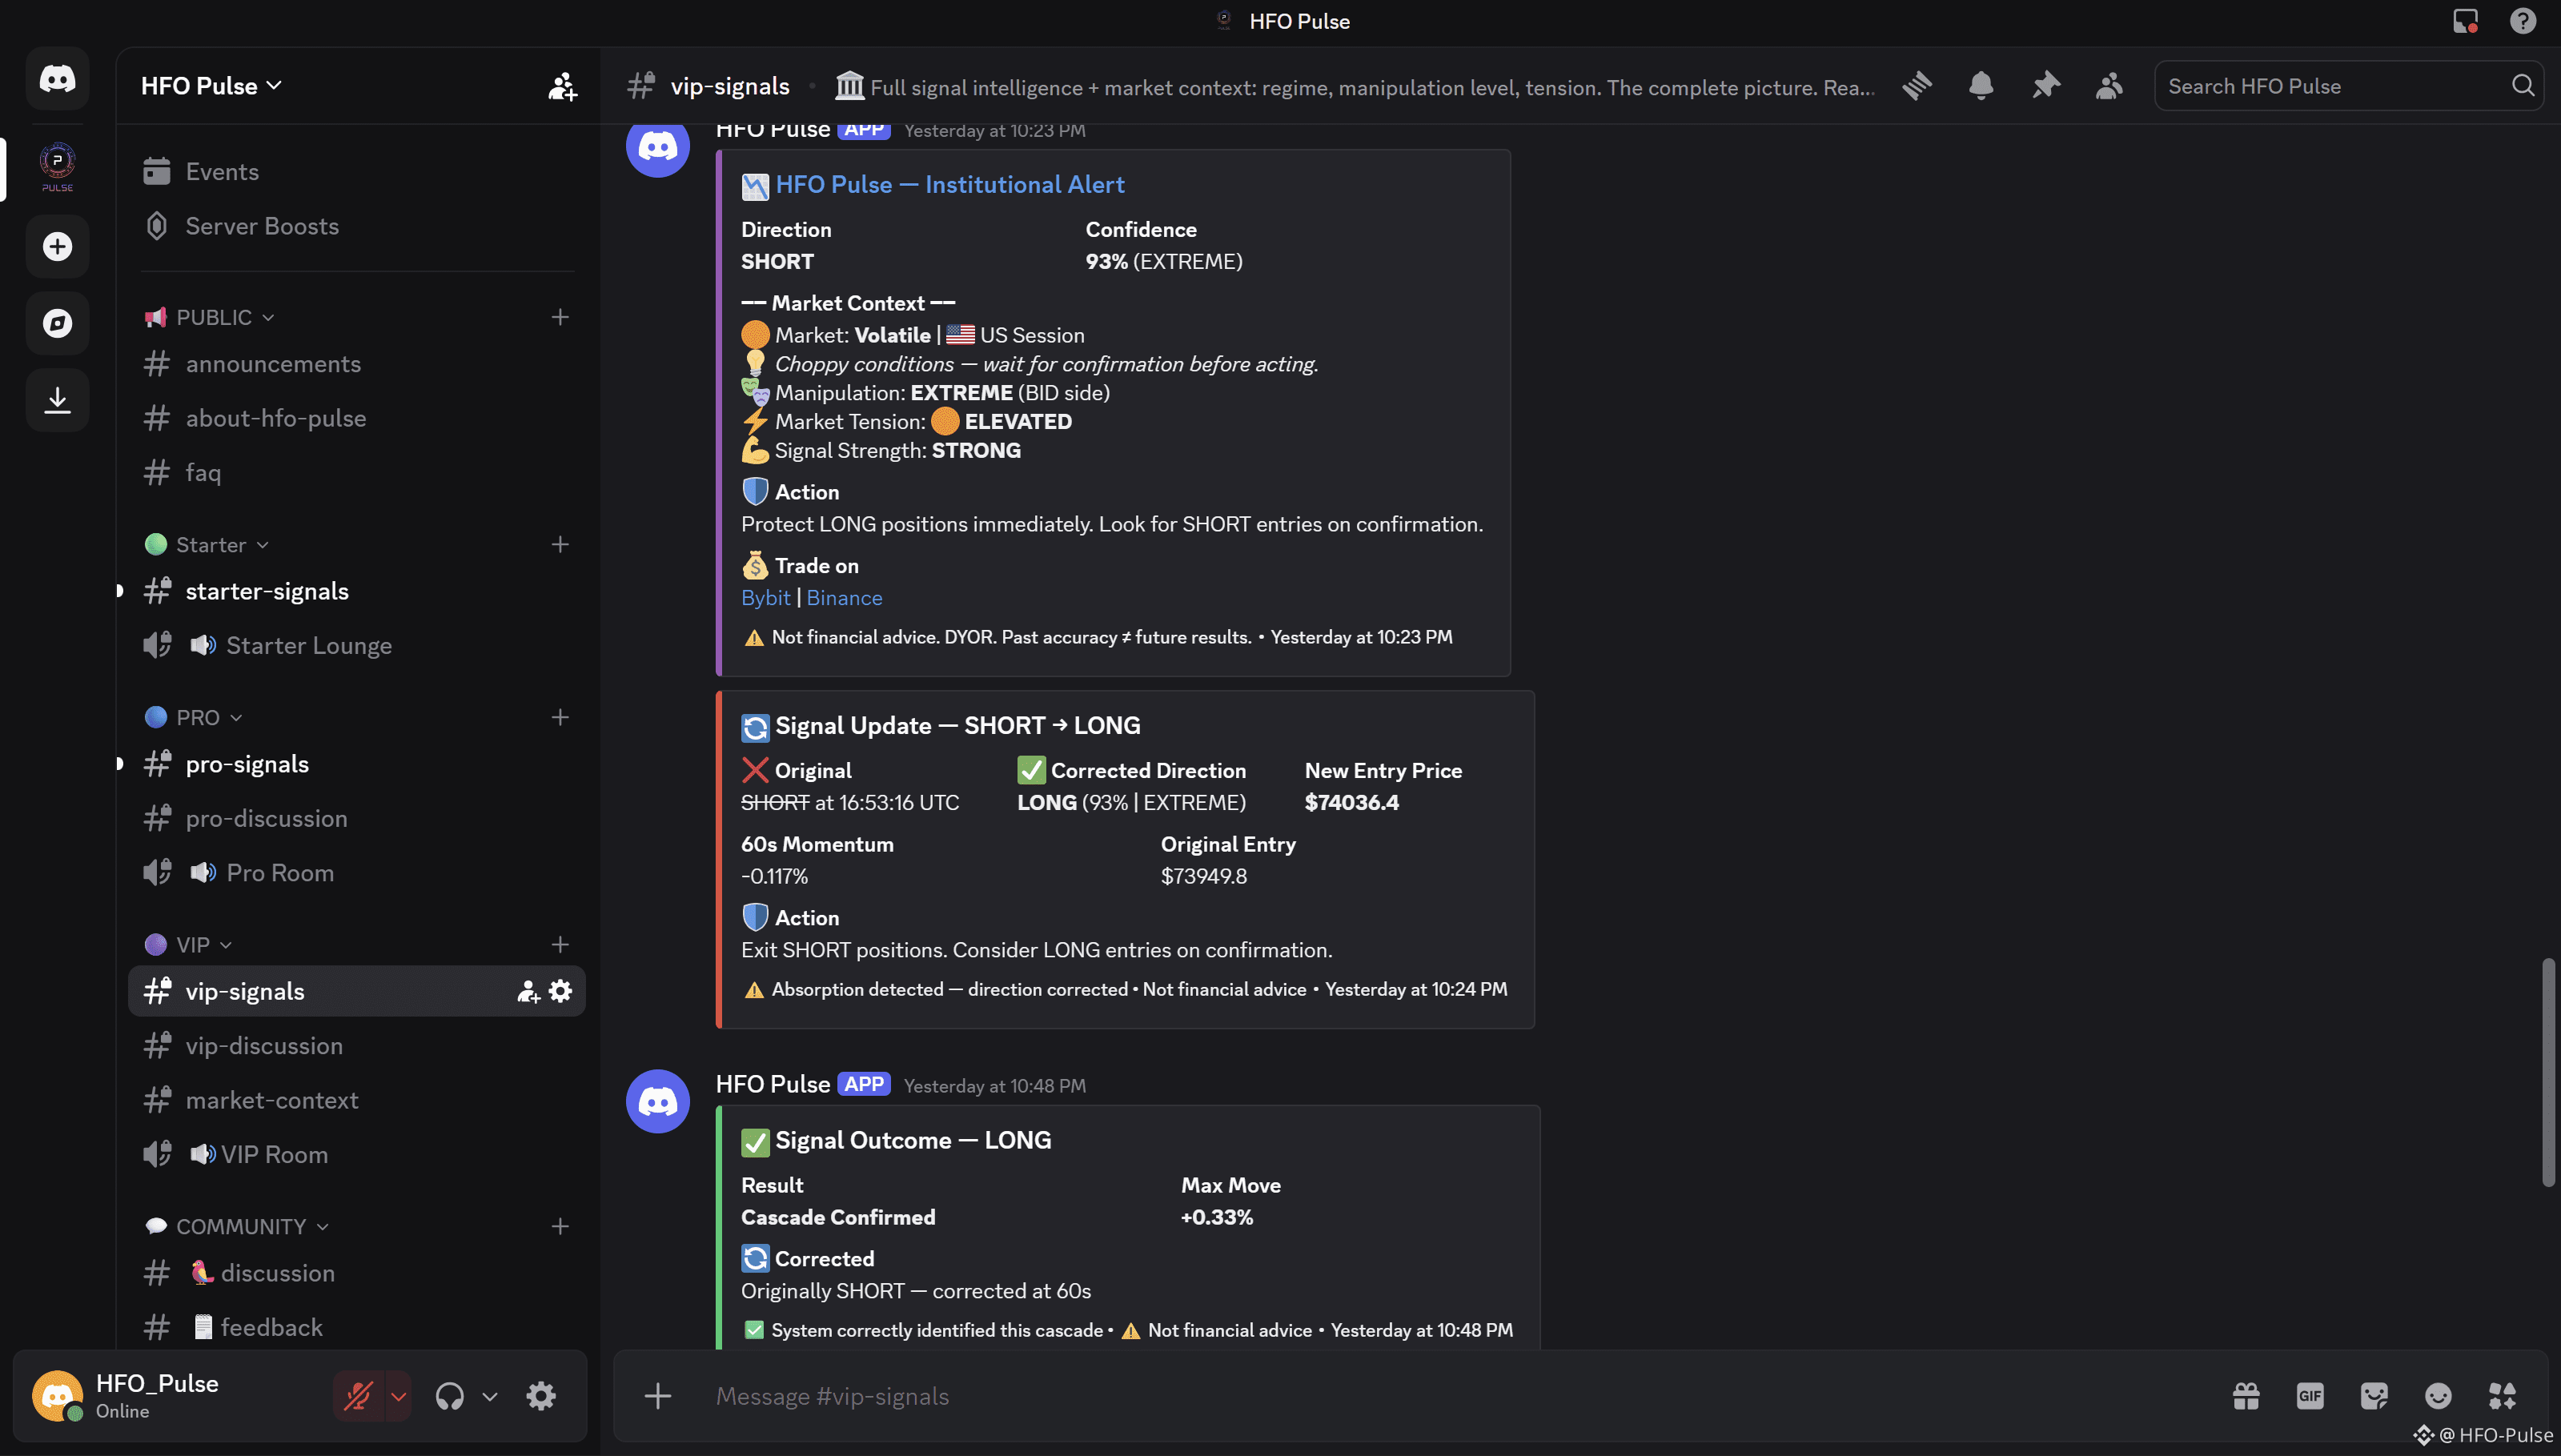Open emoji picker
Viewport: 2561px width, 1456px height.
click(x=2438, y=1396)
